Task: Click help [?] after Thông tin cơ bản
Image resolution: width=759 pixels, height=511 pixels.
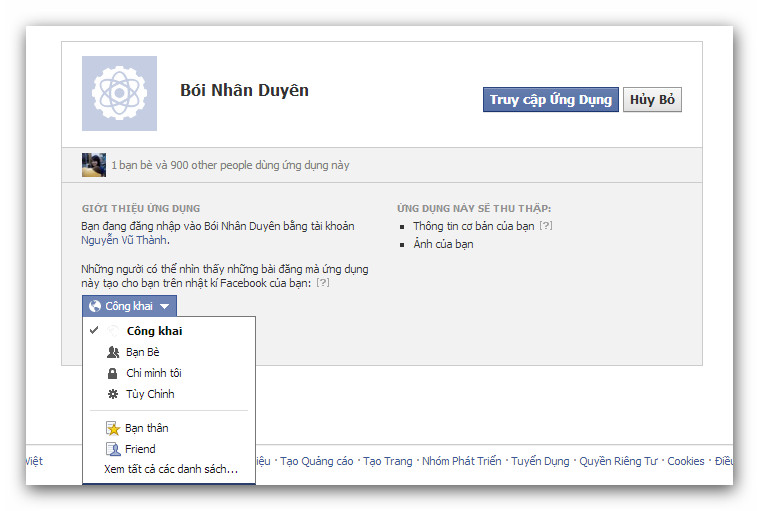Action: [x=546, y=225]
